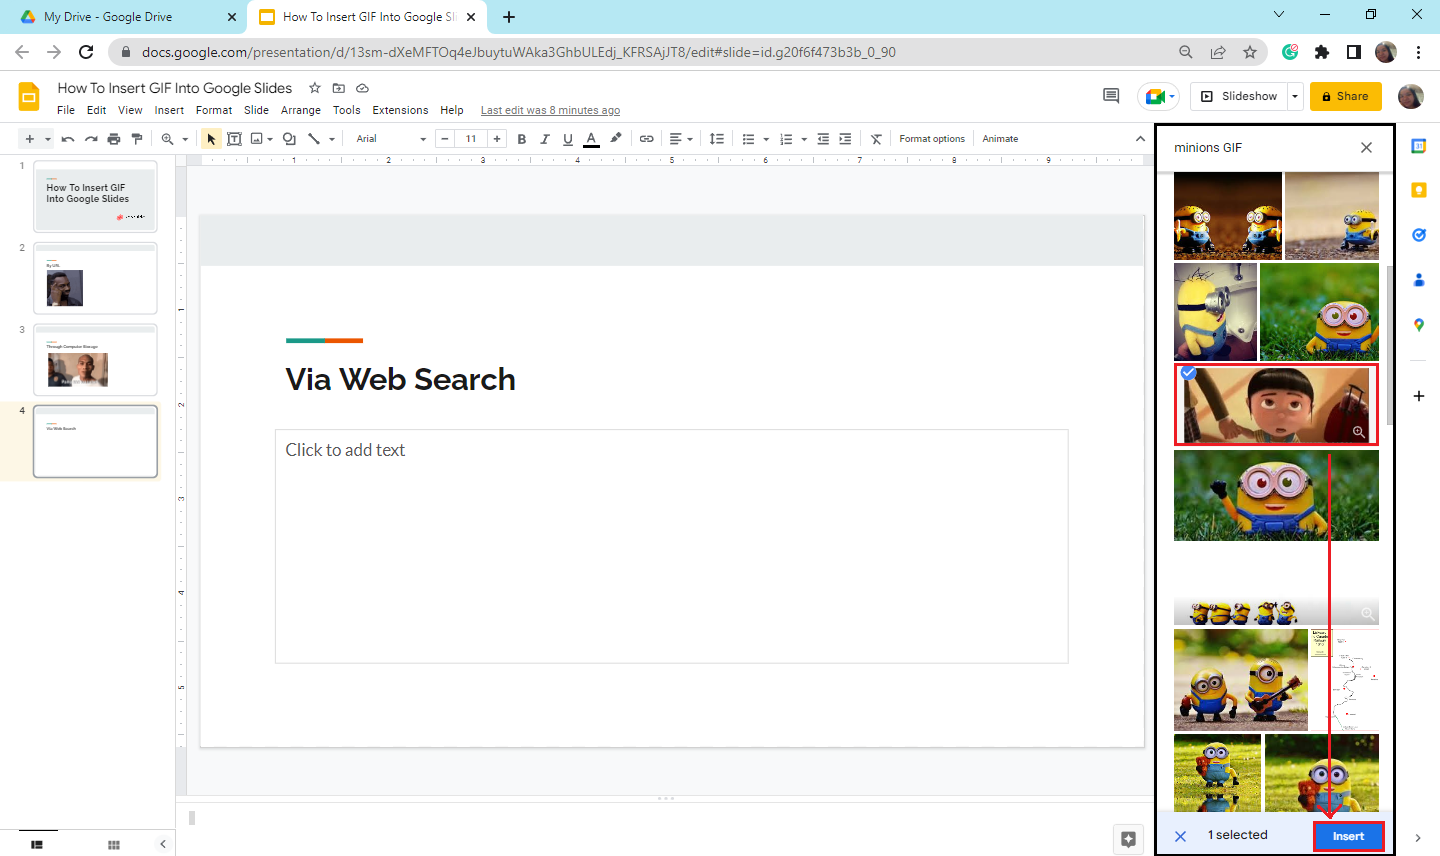Open the insert image dropdown arrow
This screenshot has height=856, width=1440.
coord(271,139)
